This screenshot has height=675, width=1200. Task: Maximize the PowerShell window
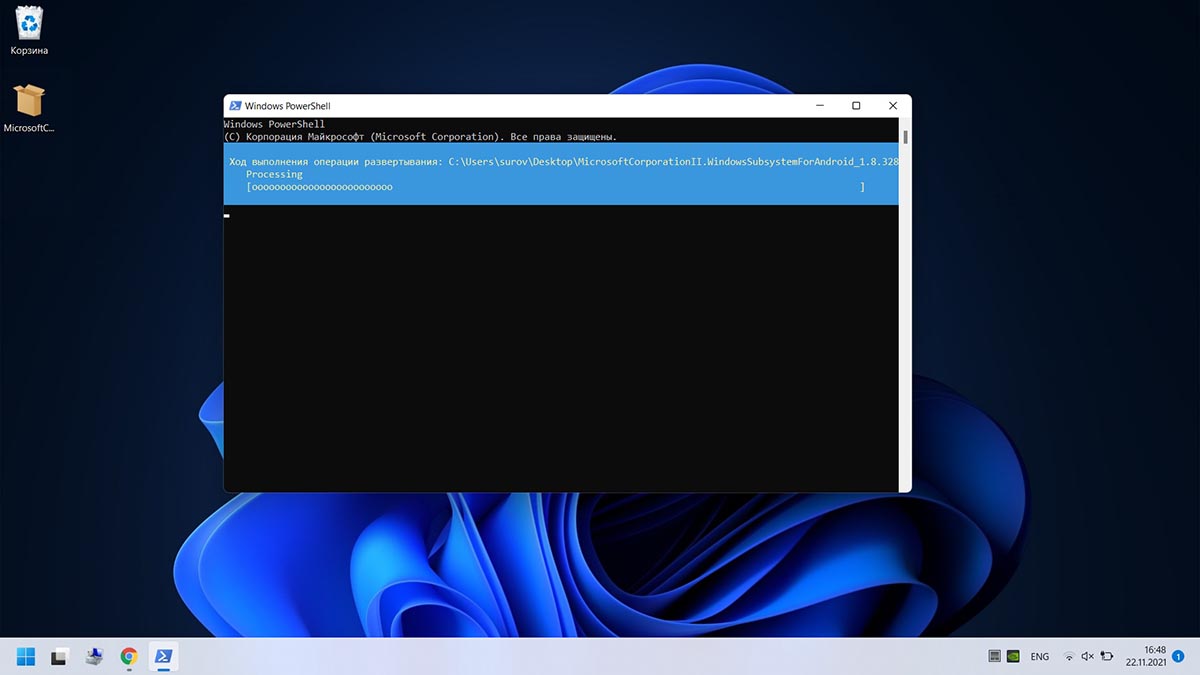(x=856, y=106)
